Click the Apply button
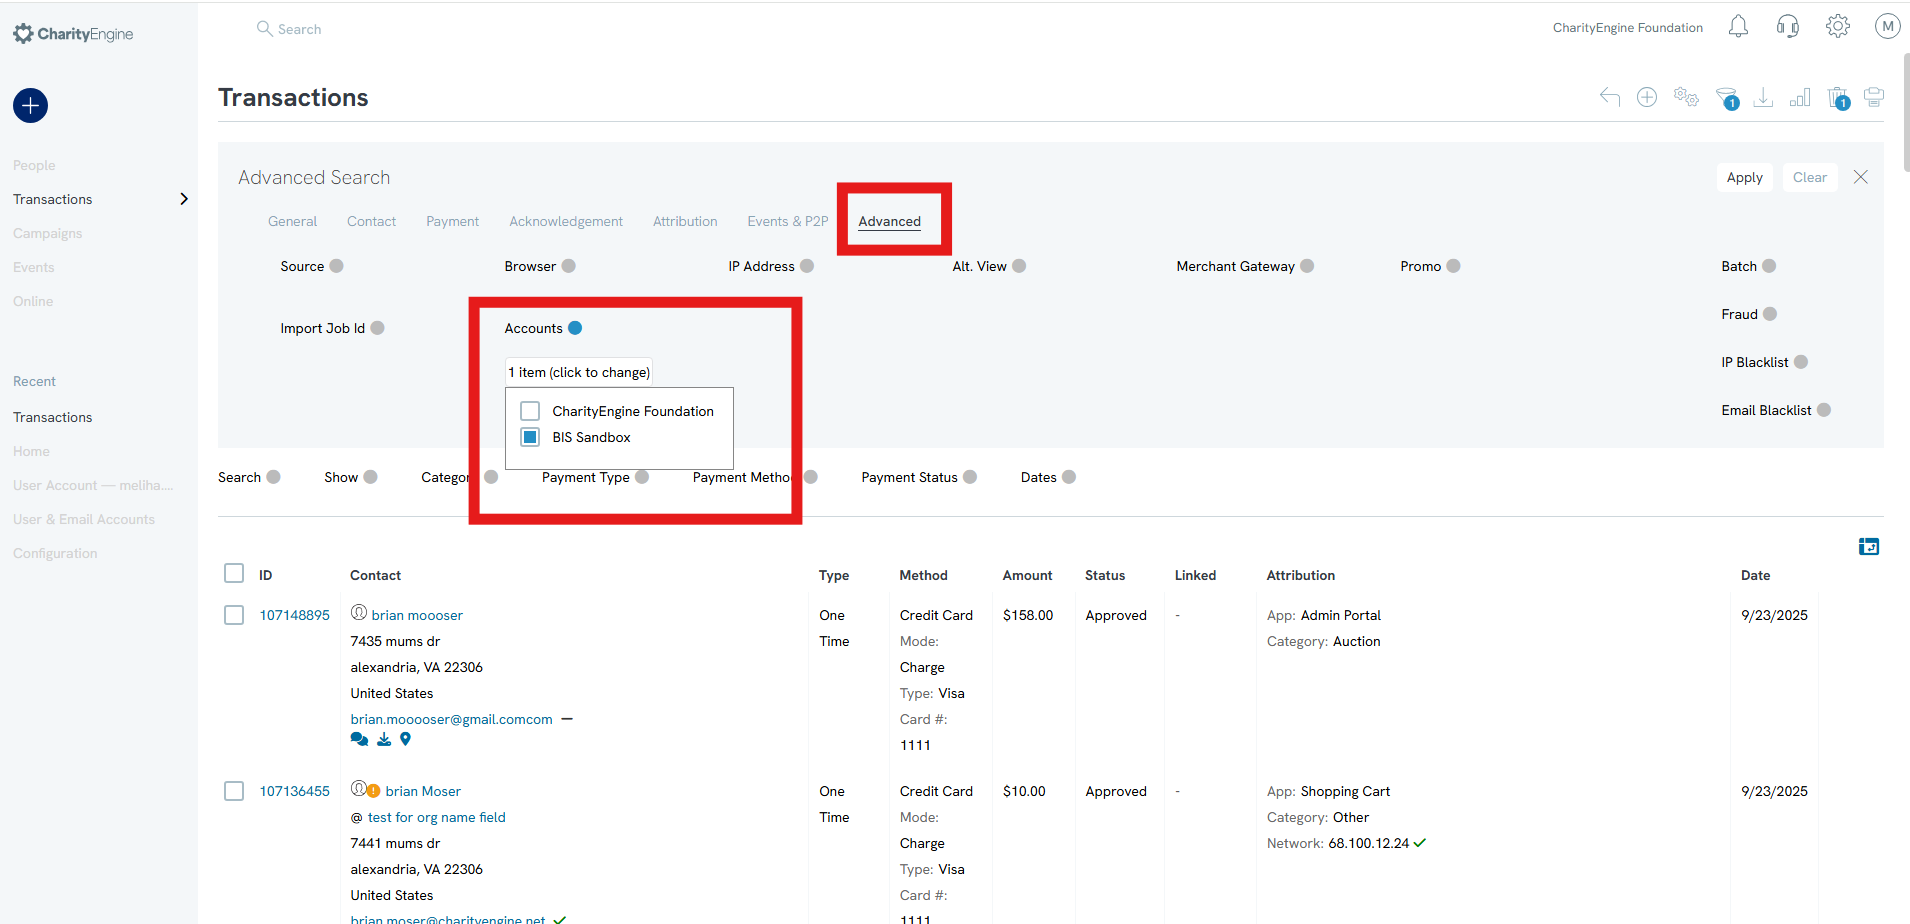 (1745, 177)
